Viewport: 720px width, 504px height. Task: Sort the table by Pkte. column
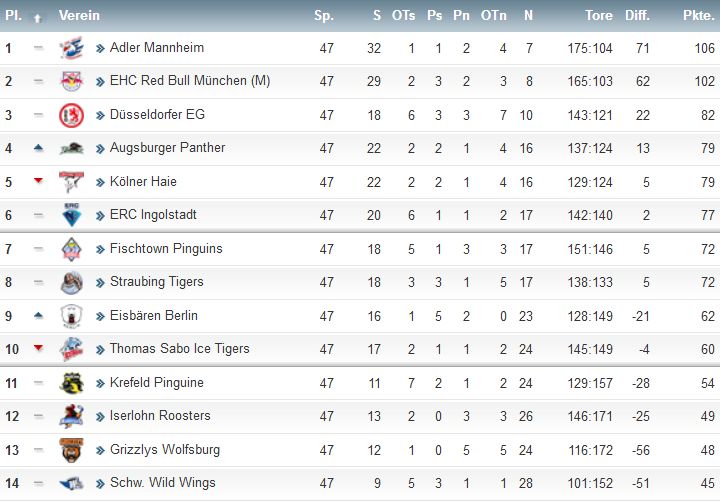click(698, 15)
